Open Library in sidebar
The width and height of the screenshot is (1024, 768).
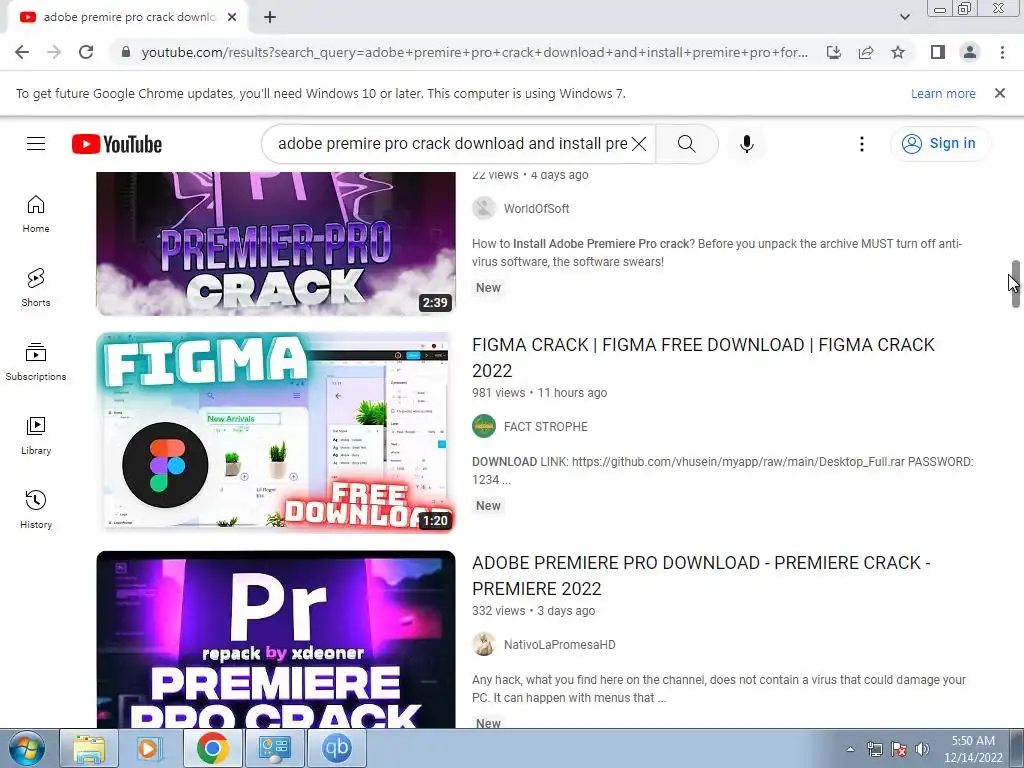click(36, 436)
